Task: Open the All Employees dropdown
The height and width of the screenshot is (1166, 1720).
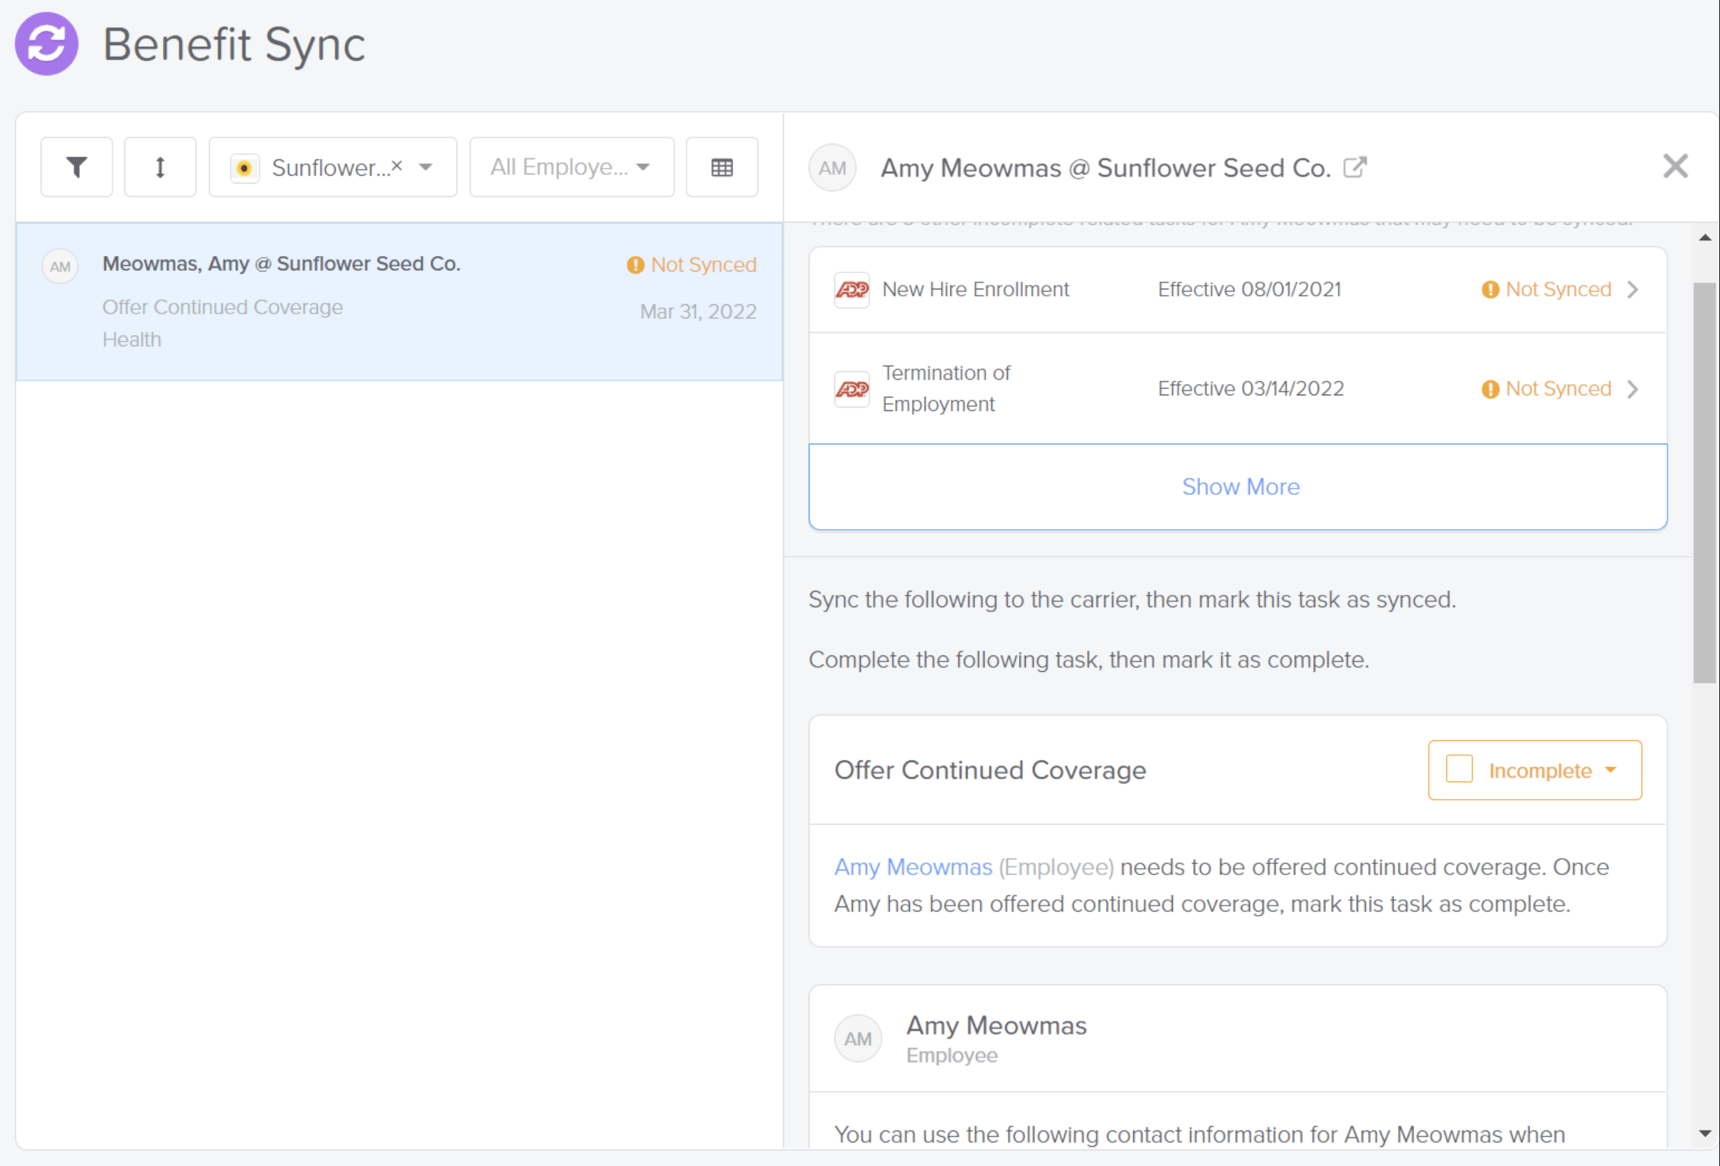Action: click(571, 167)
